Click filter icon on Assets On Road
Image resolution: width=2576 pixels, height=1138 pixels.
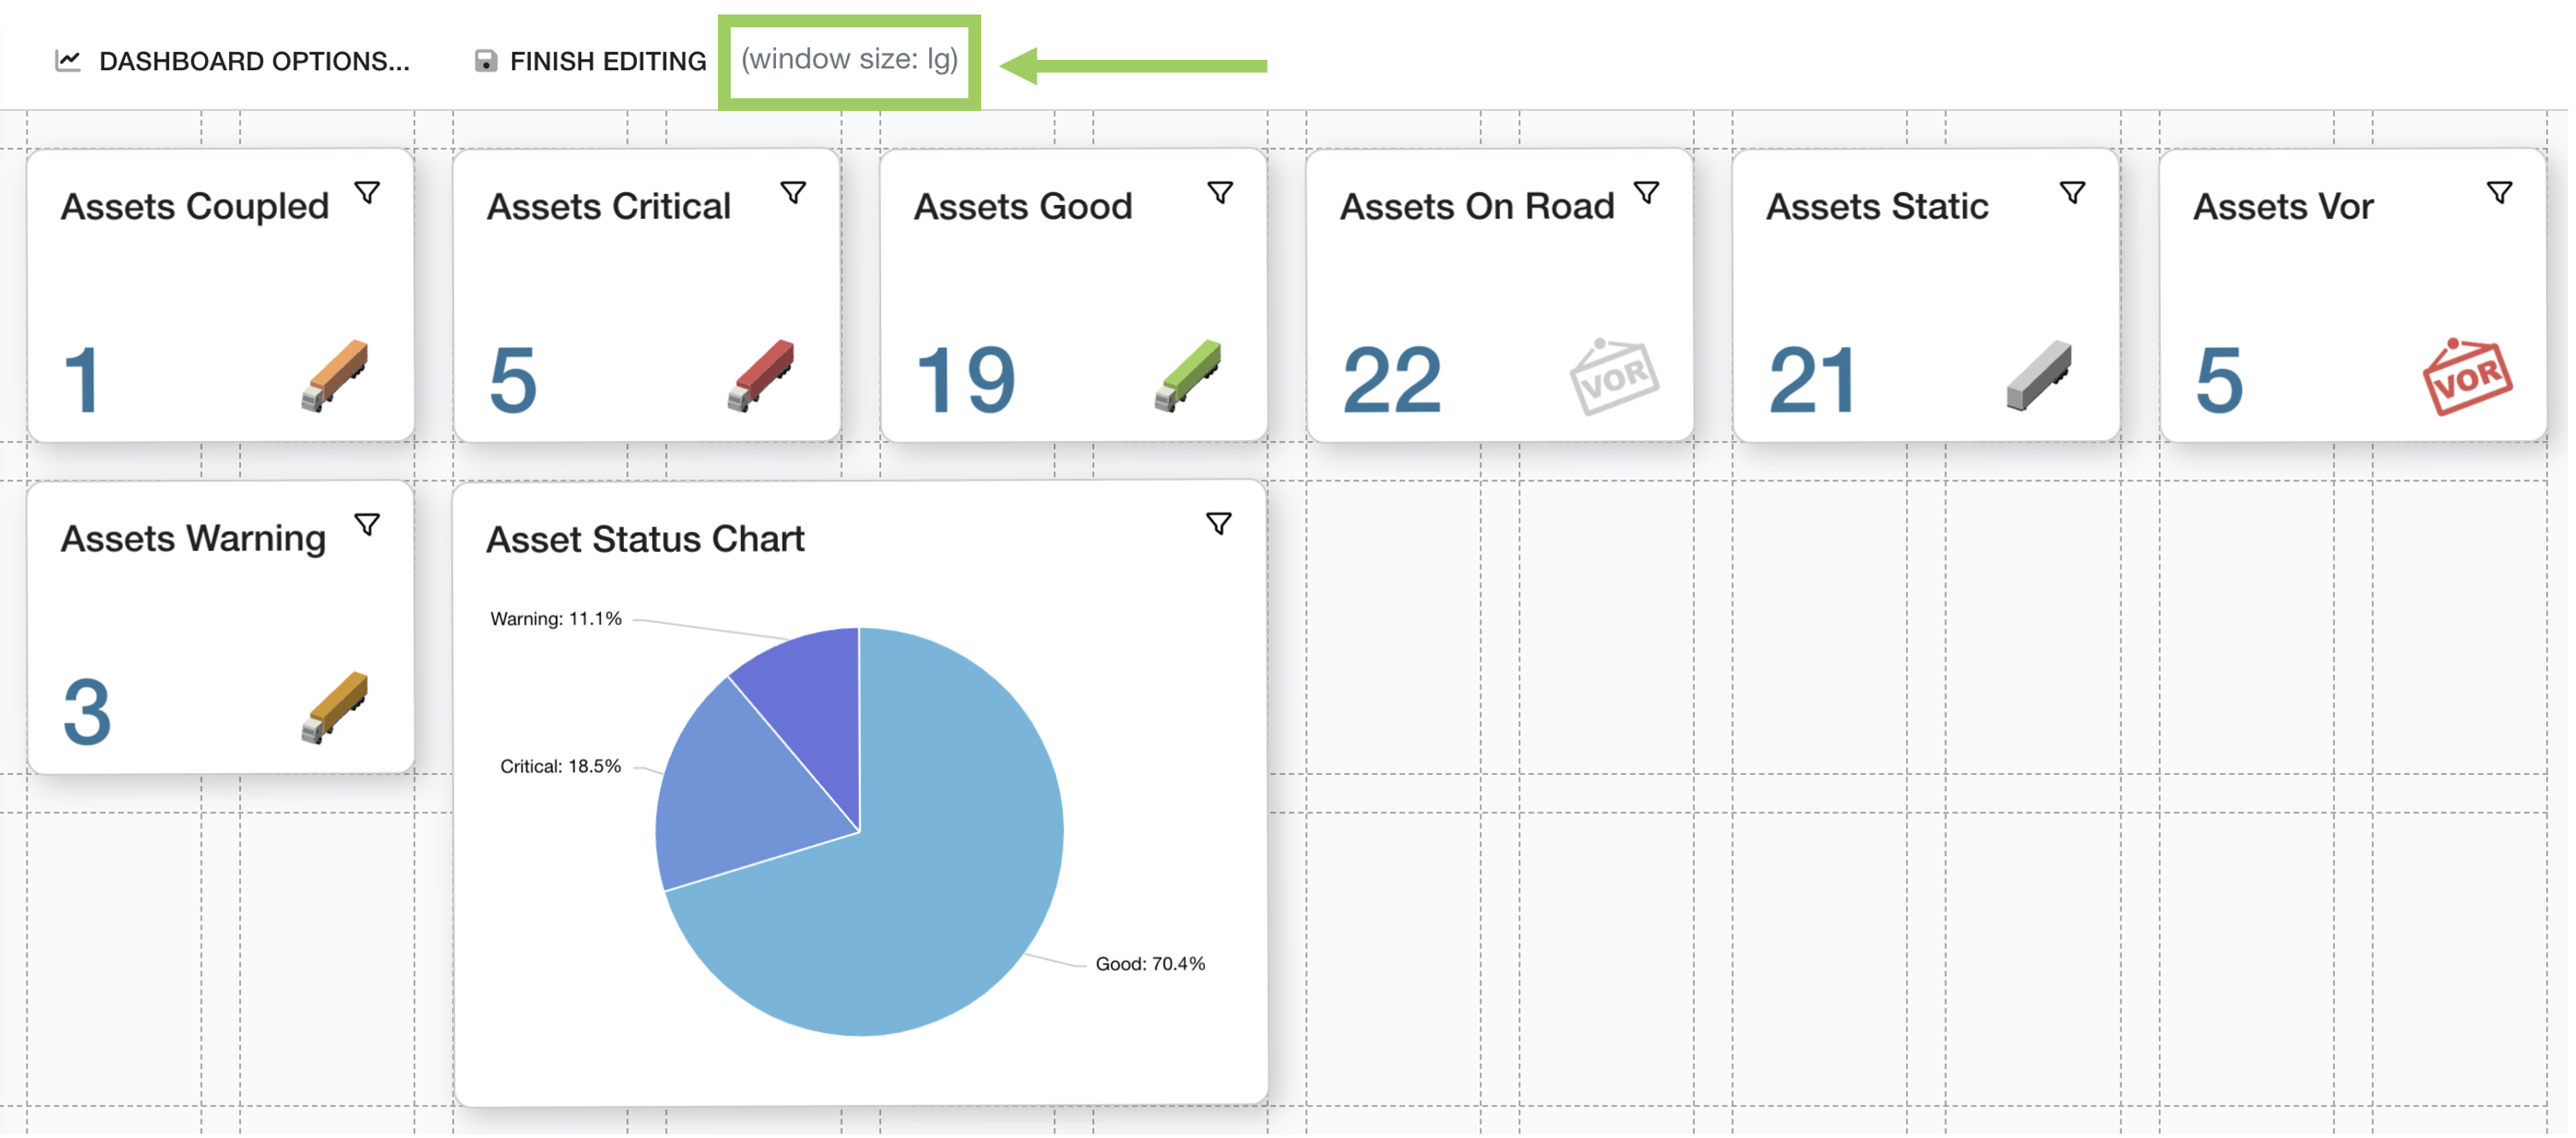[1646, 192]
